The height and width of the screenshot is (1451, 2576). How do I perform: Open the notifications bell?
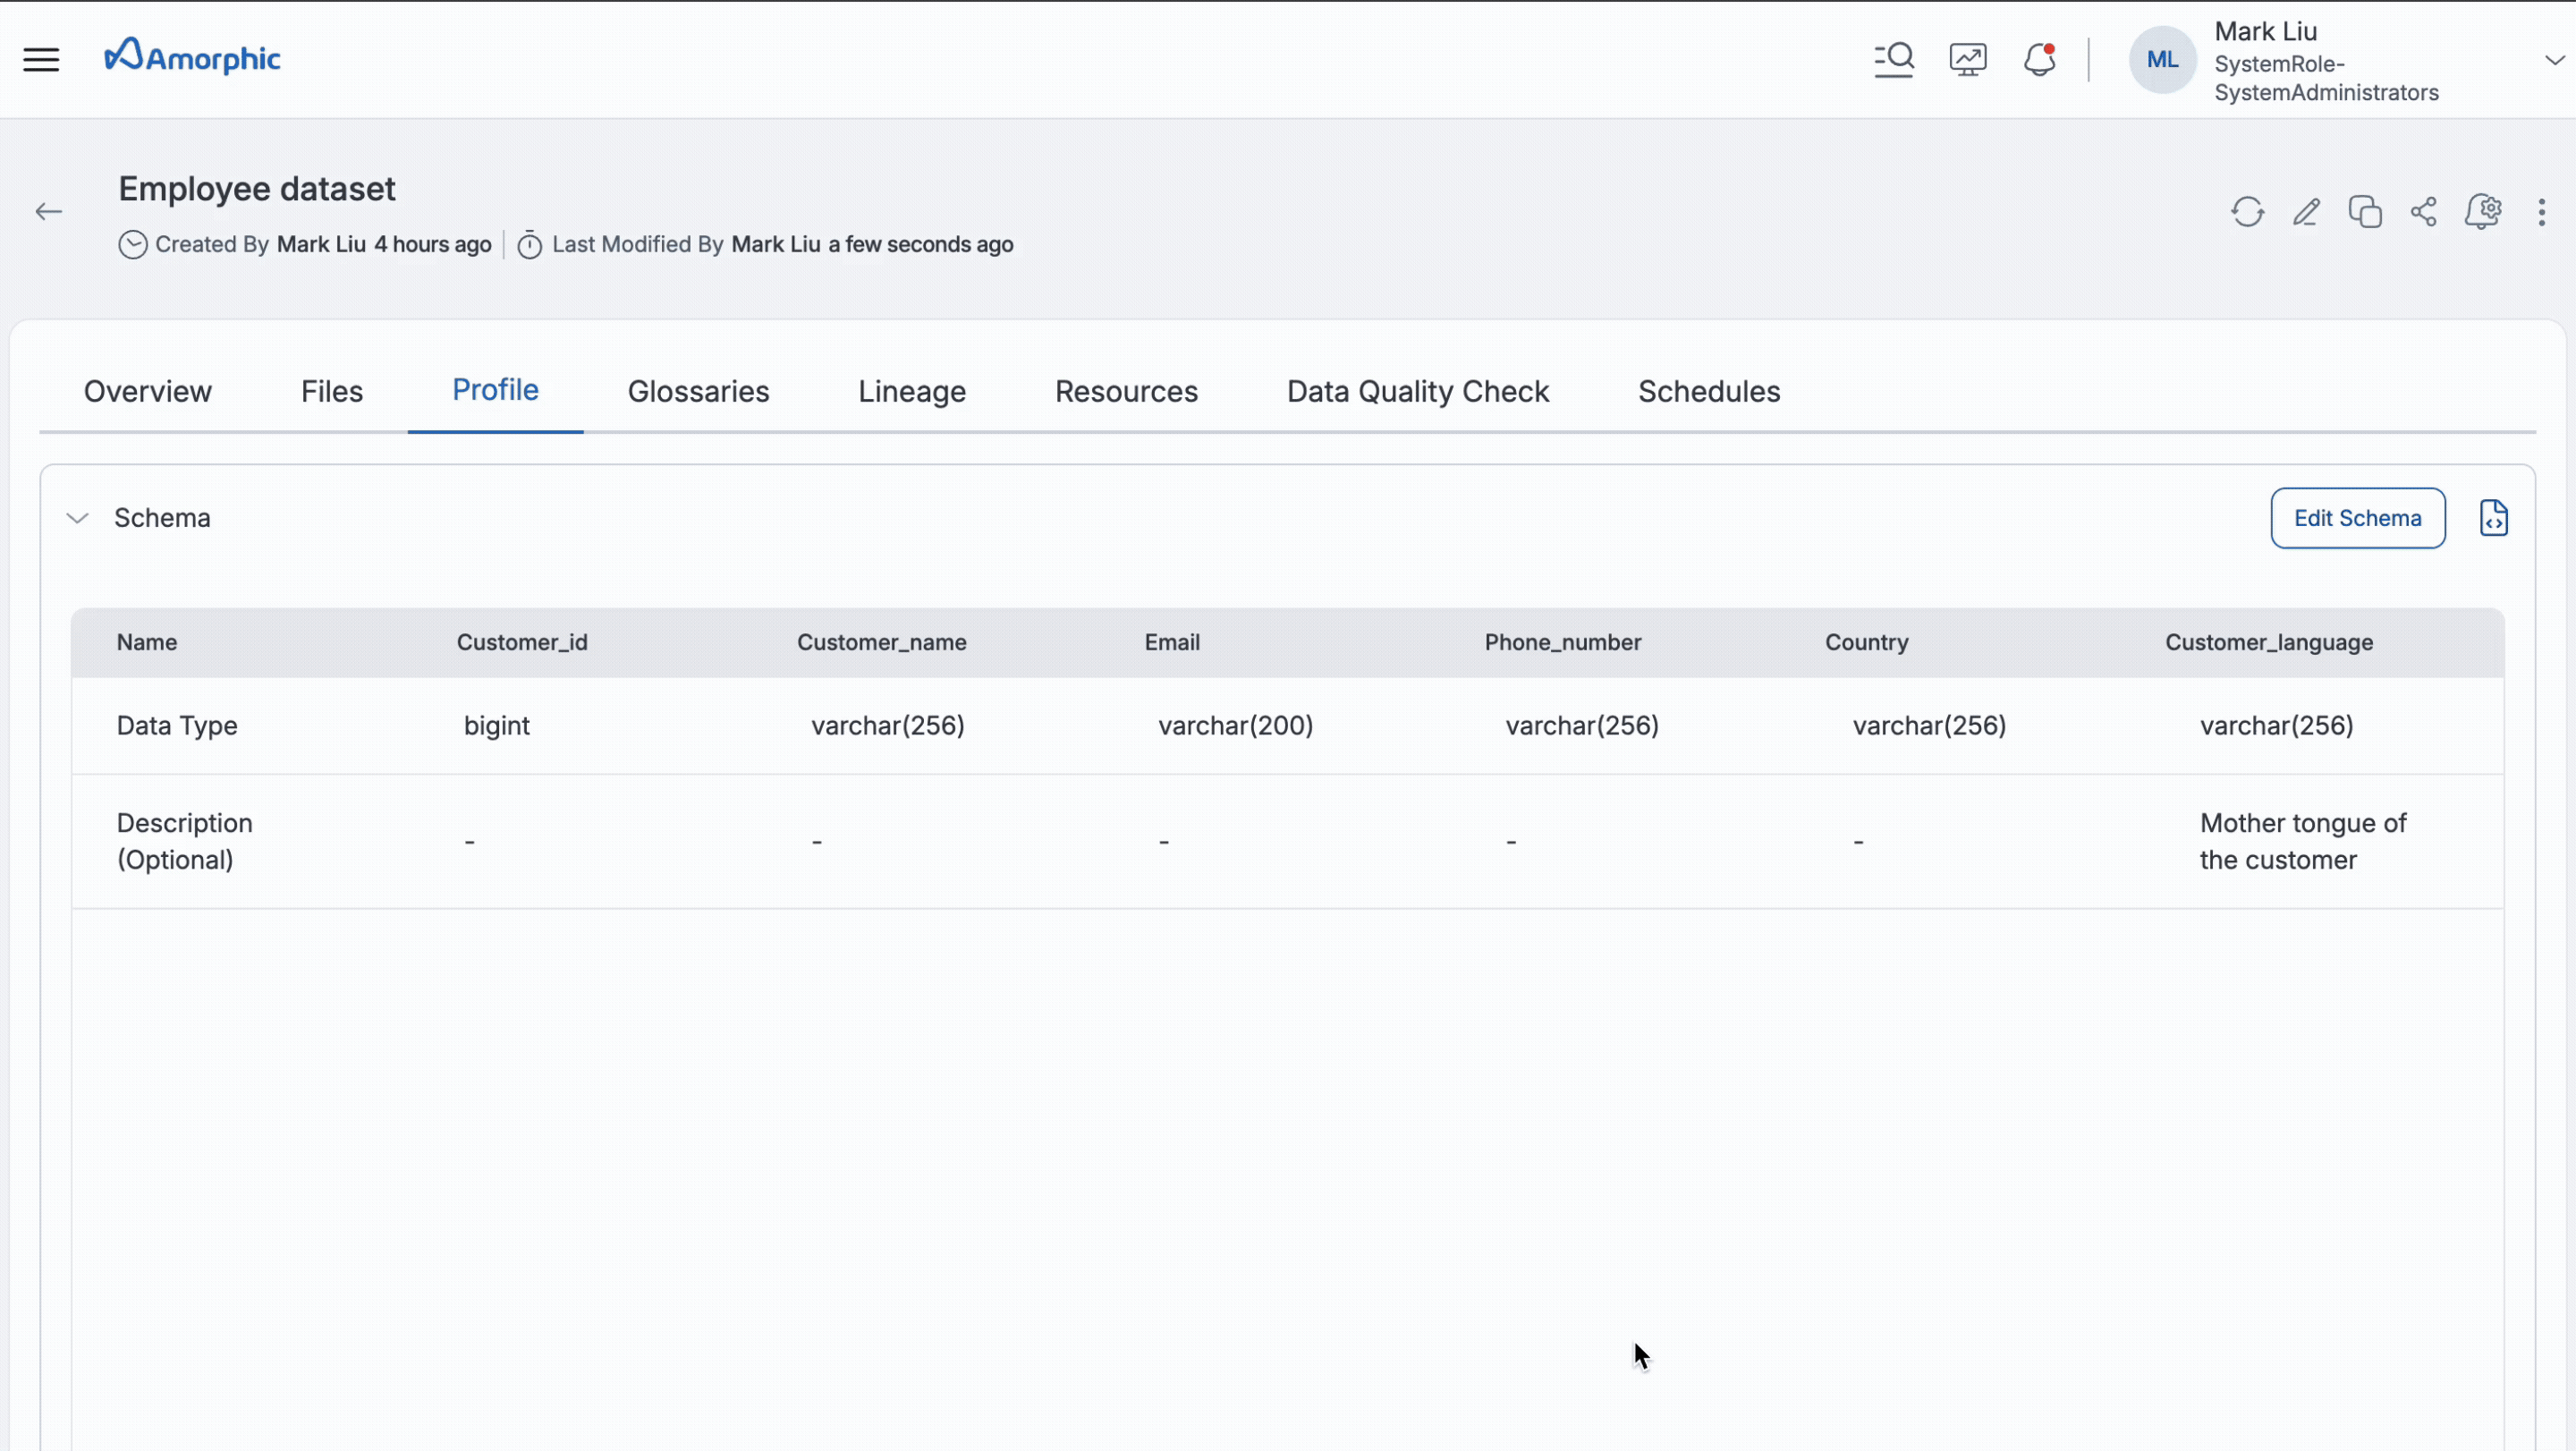(x=2039, y=59)
